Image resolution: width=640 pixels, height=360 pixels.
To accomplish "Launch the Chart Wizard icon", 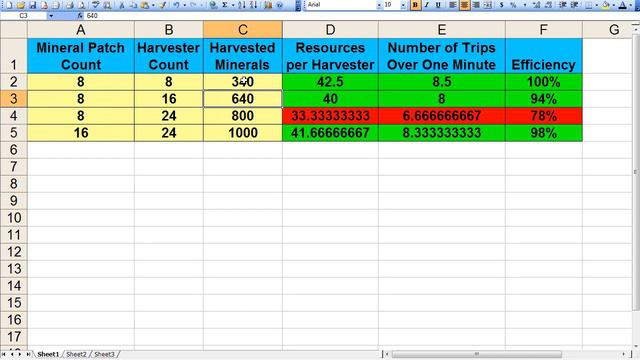I will (x=268, y=5).
